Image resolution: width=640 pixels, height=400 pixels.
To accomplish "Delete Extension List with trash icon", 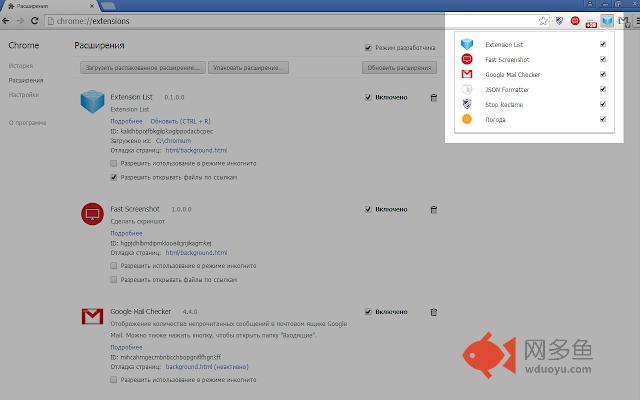I will (434, 98).
